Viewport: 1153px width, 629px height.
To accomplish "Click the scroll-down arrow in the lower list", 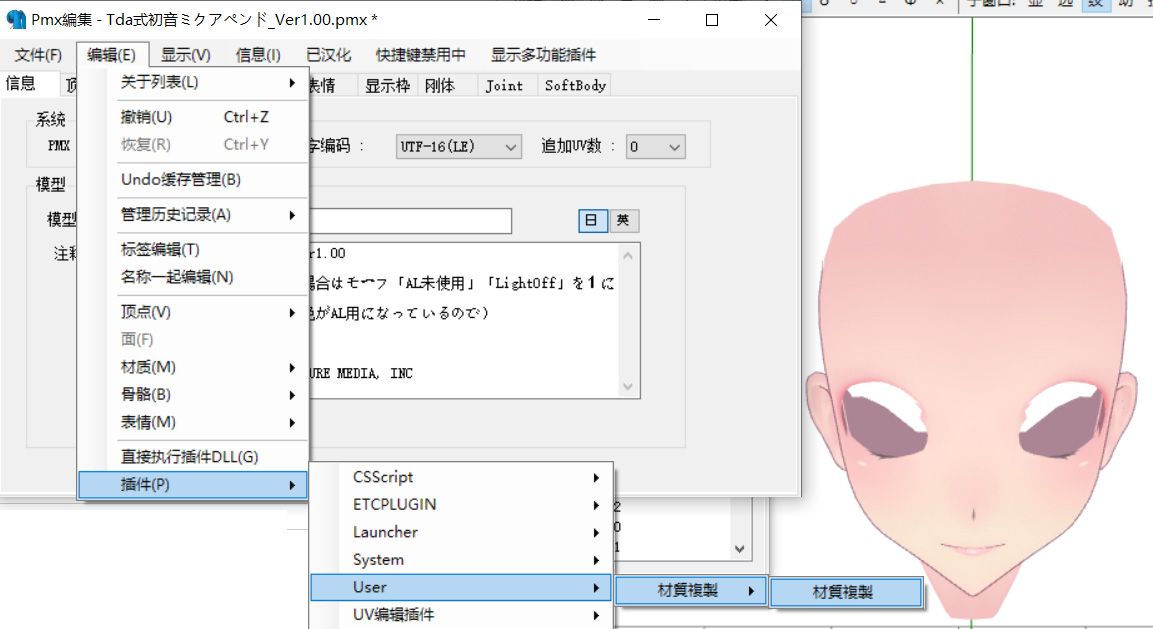I will pos(740,549).
